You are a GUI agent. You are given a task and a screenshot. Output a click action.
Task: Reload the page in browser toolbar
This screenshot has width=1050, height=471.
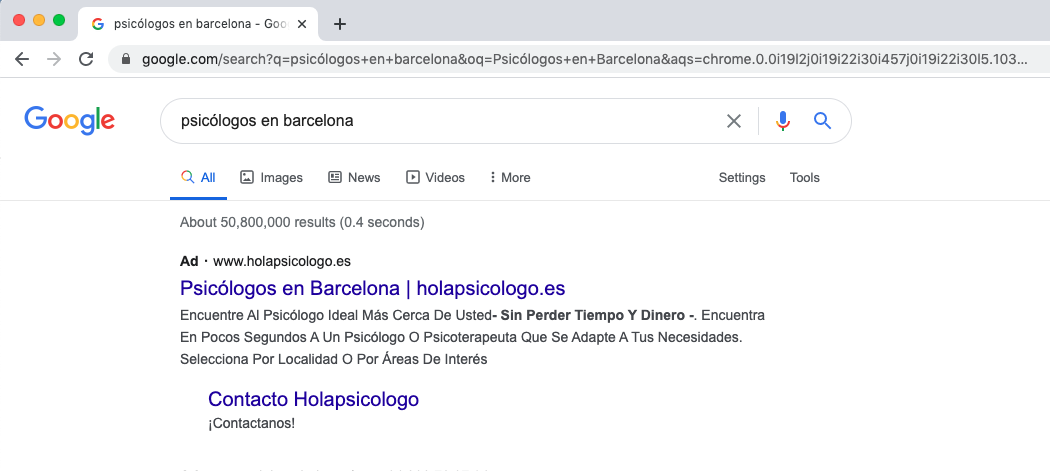(86, 59)
